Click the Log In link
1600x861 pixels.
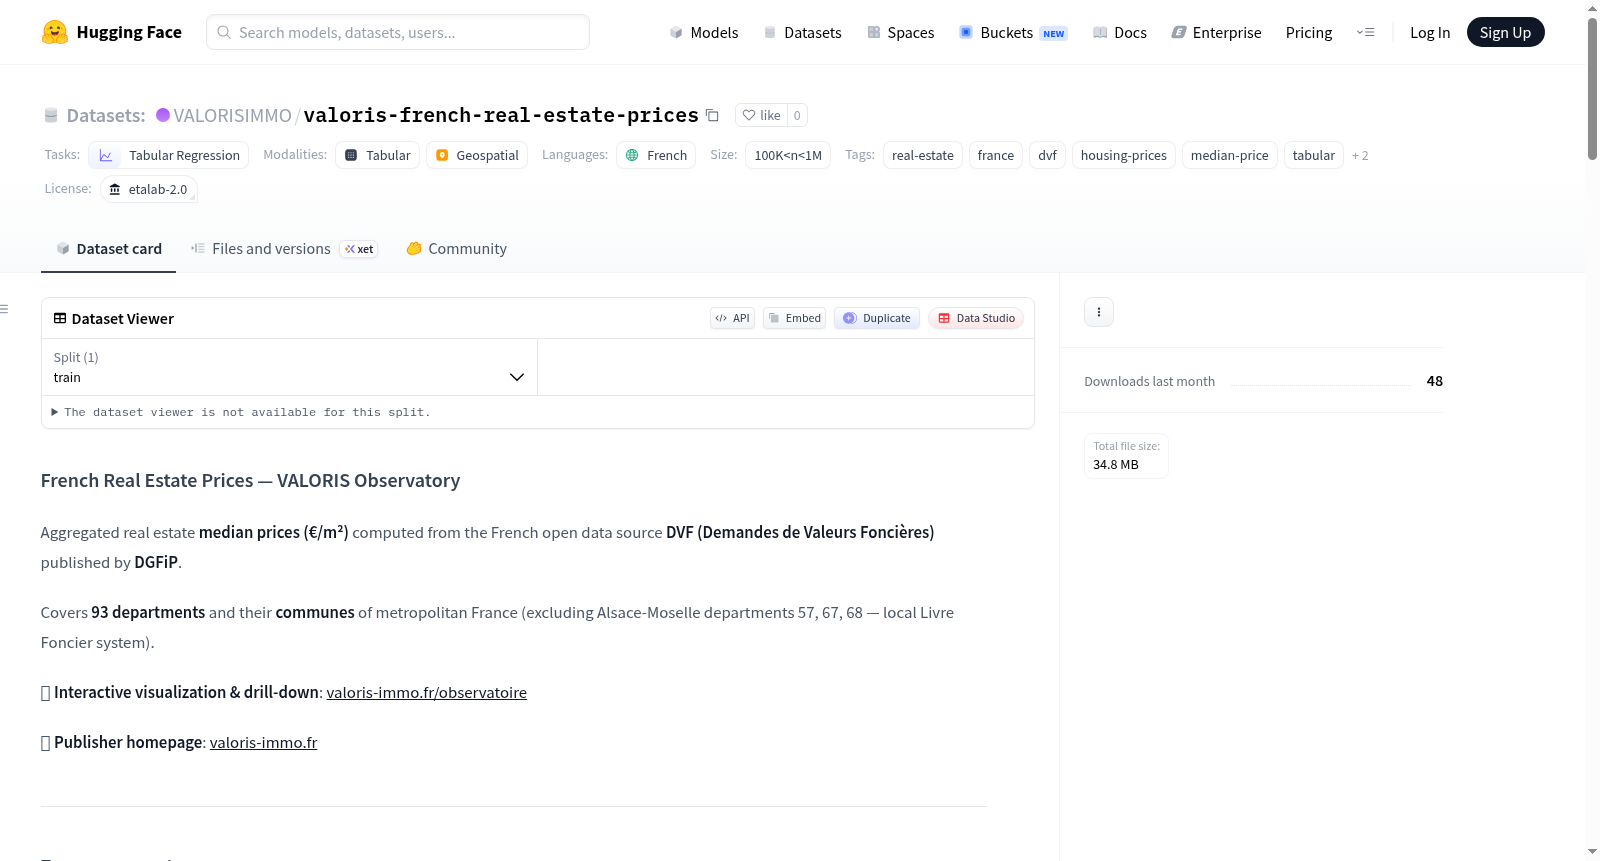click(1430, 32)
